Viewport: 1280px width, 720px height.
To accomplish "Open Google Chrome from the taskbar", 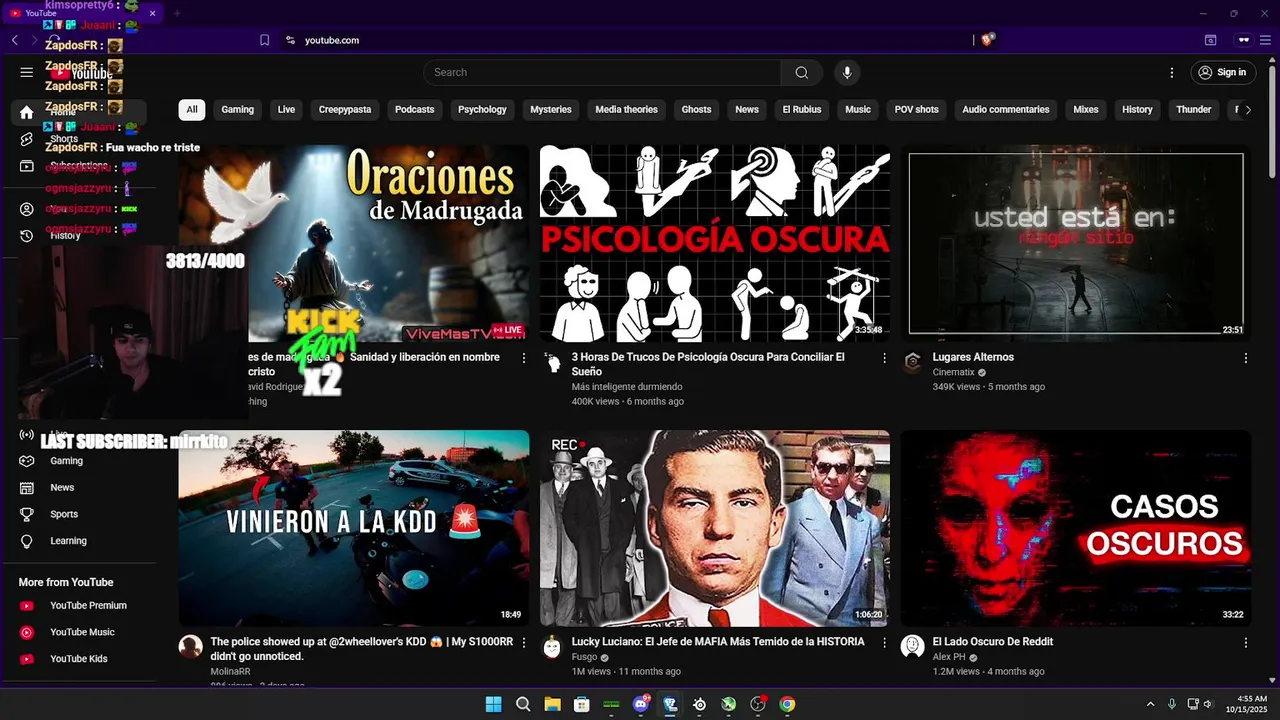I will [x=787, y=704].
